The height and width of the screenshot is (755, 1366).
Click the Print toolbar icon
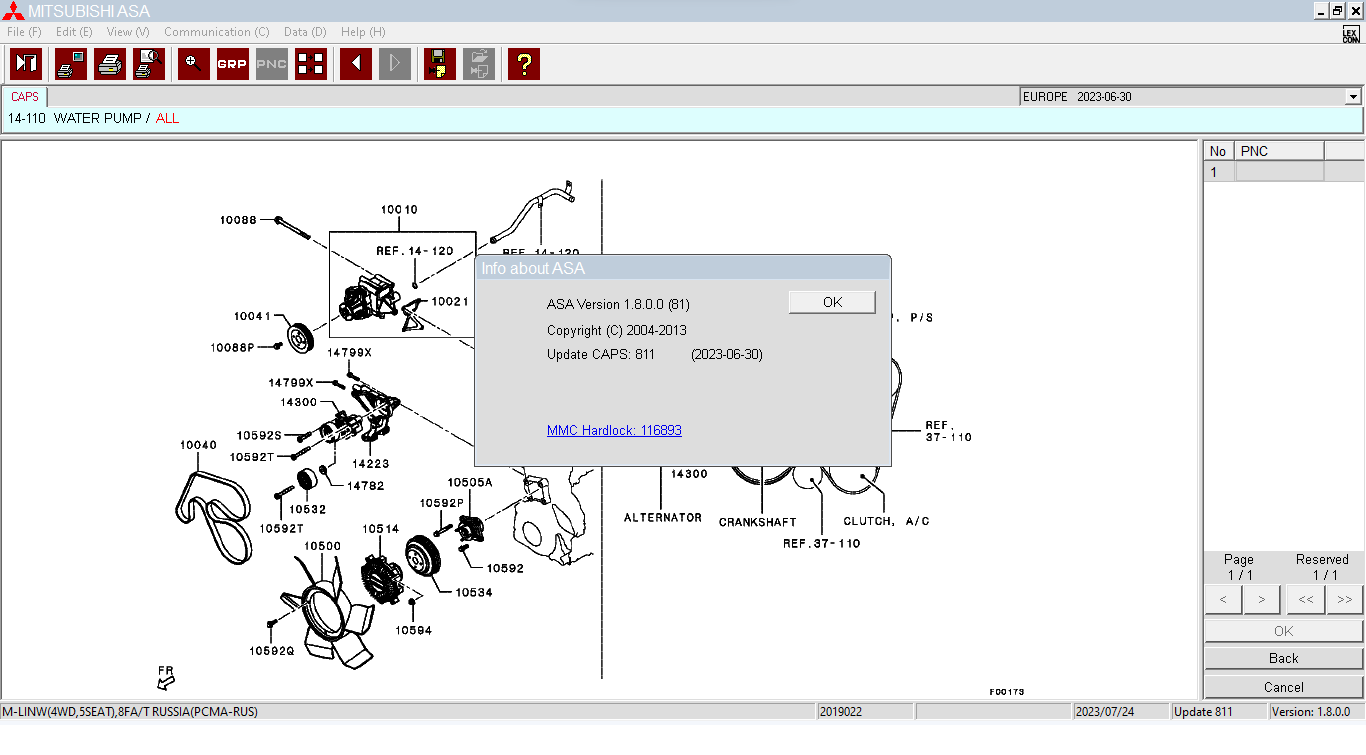click(110, 64)
